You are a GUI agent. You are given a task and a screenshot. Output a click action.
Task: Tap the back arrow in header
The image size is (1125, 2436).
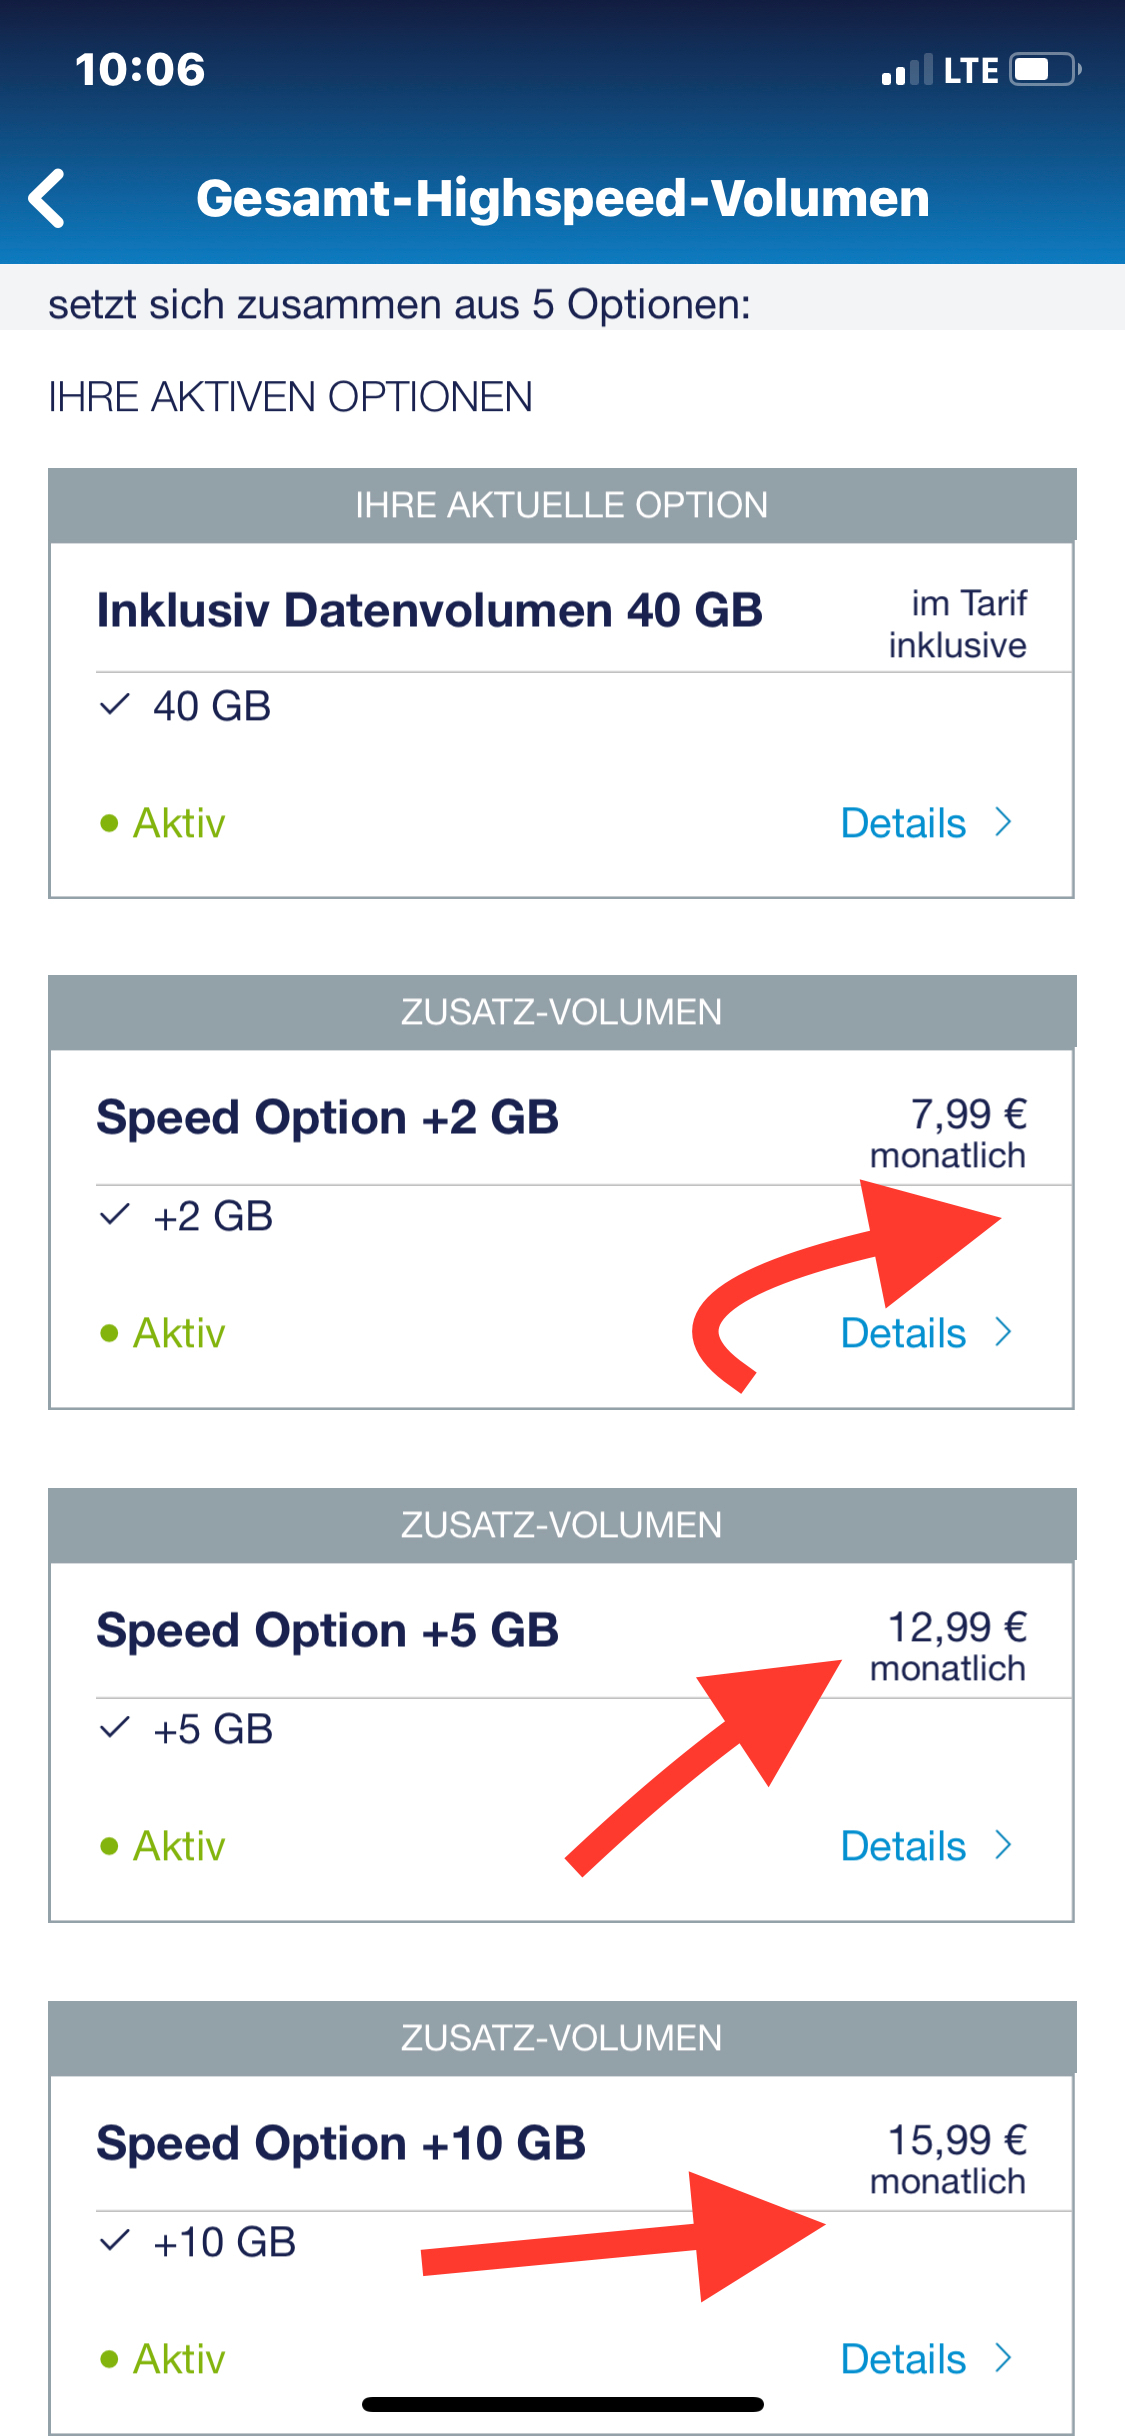pyautogui.click(x=47, y=198)
